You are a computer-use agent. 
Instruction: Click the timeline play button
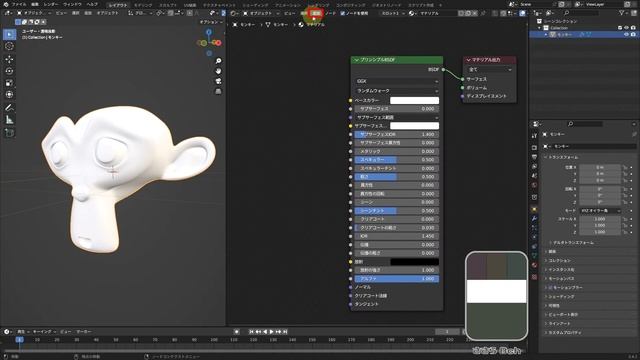click(x=271, y=332)
